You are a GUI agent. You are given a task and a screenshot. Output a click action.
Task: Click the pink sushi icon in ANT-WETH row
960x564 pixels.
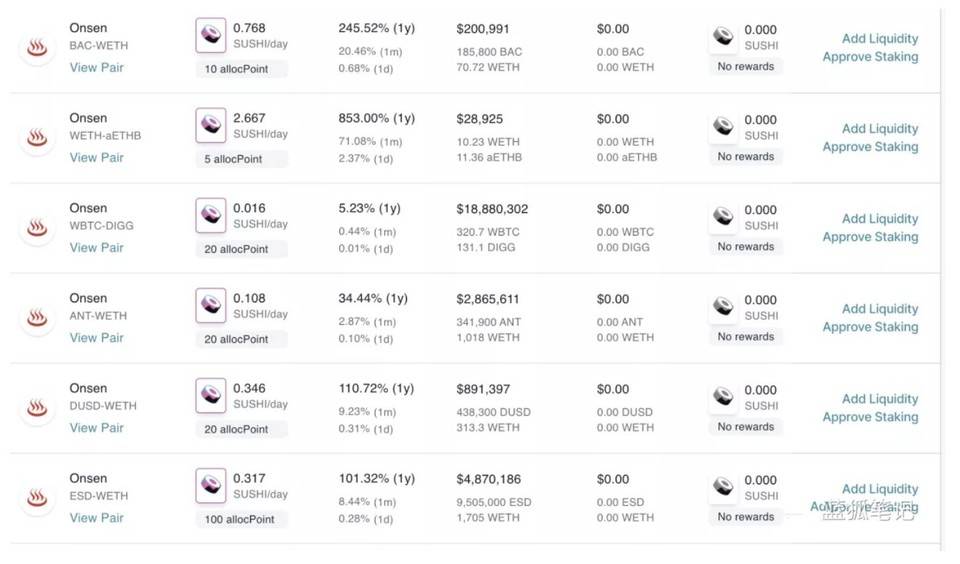(x=211, y=305)
